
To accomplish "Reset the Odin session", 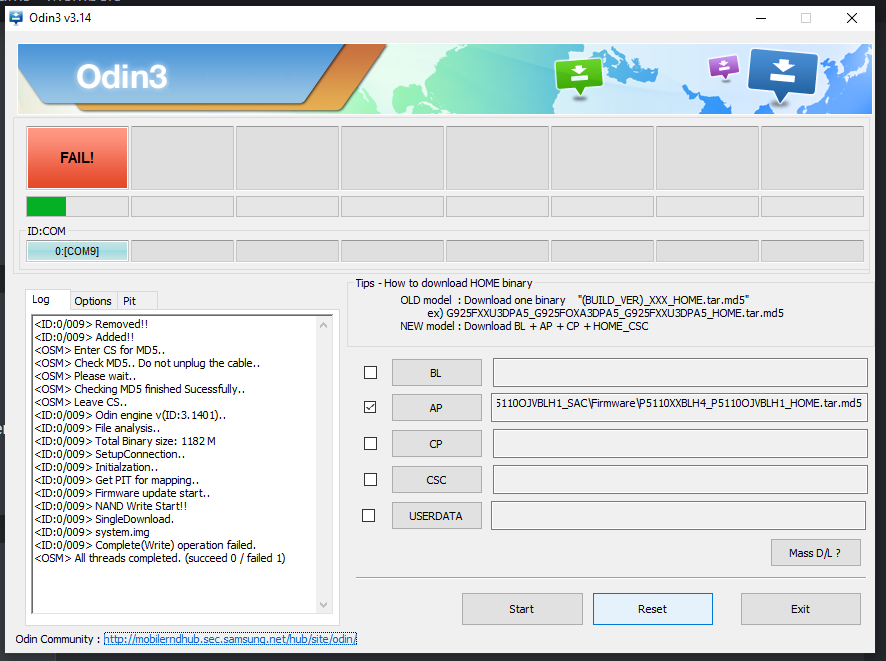I will [x=653, y=609].
